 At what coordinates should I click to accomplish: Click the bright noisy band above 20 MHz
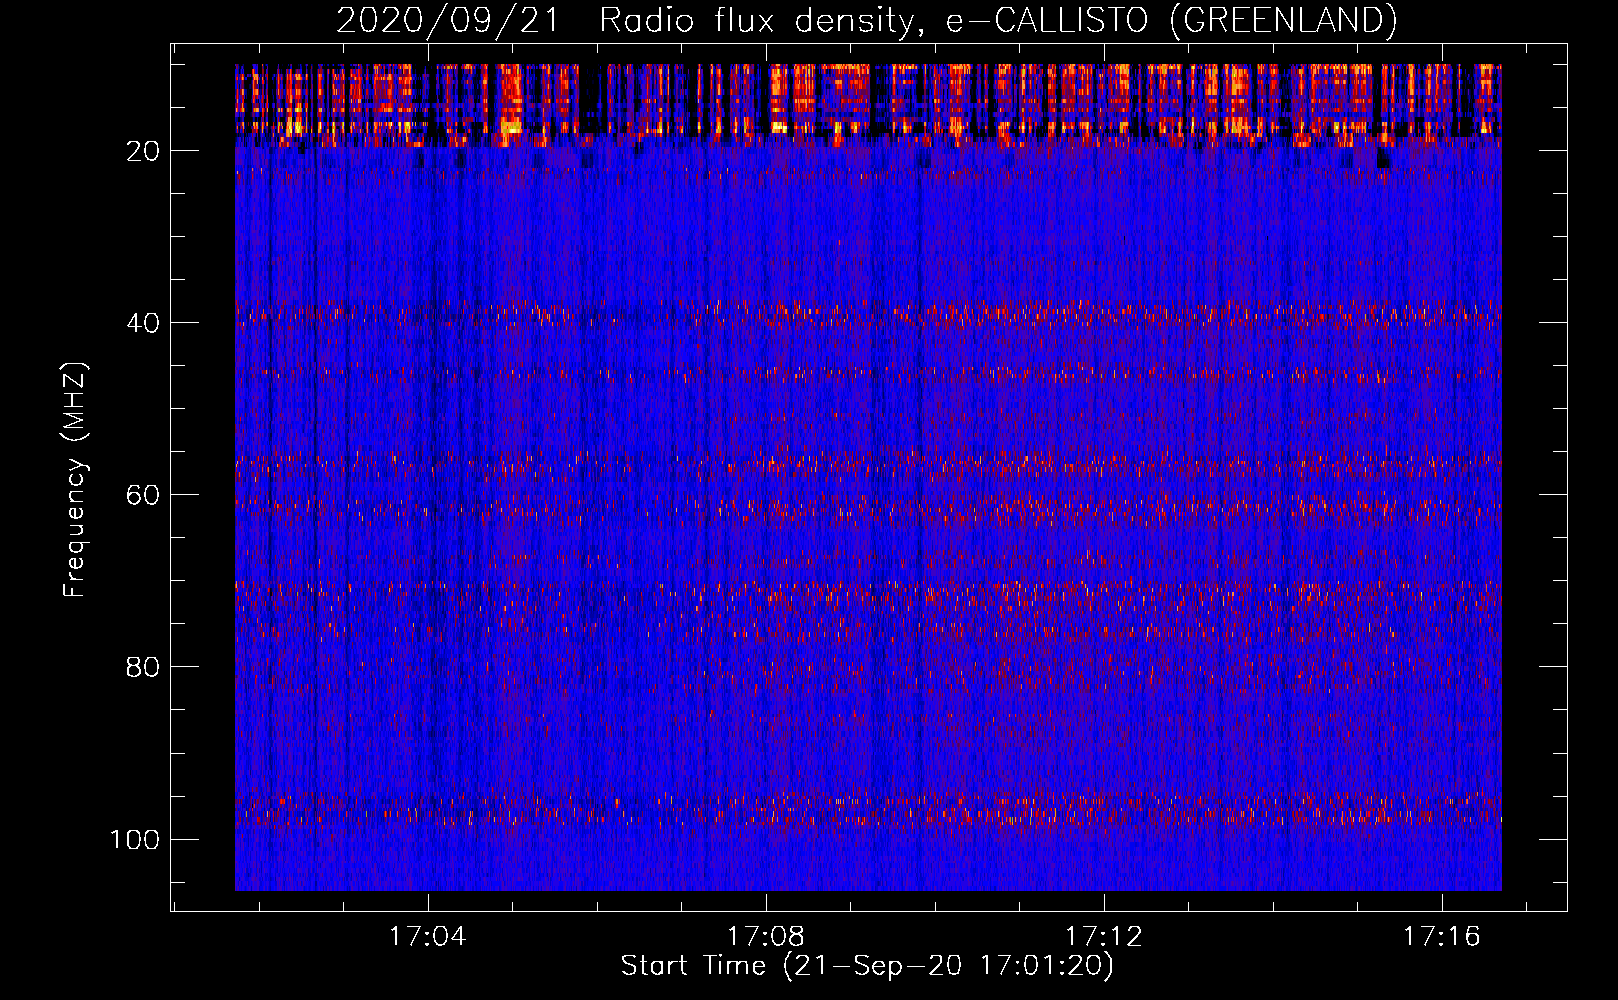point(868,100)
